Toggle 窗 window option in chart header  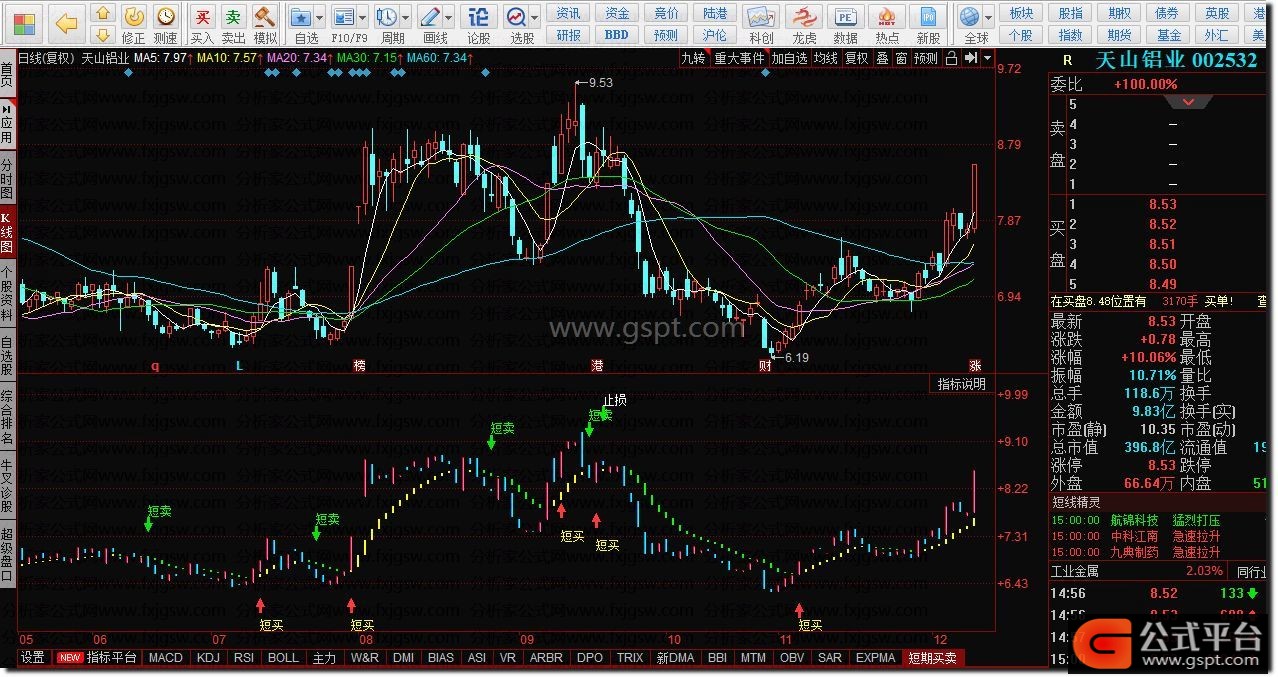[x=902, y=58]
